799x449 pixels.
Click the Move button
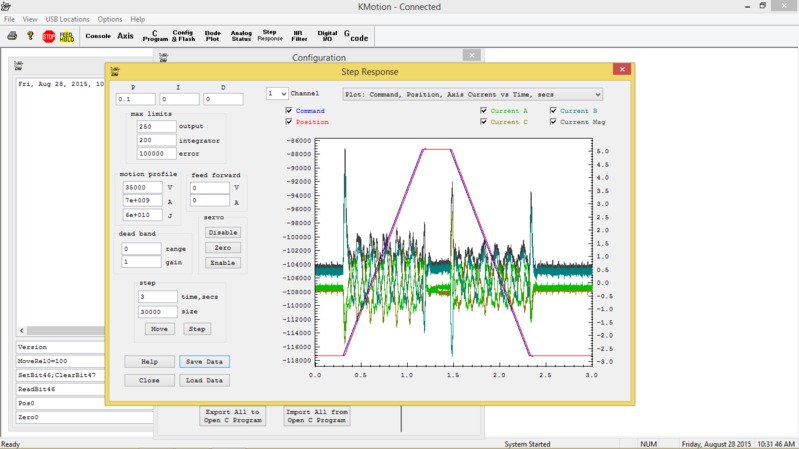pyautogui.click(x=158, y=329)
